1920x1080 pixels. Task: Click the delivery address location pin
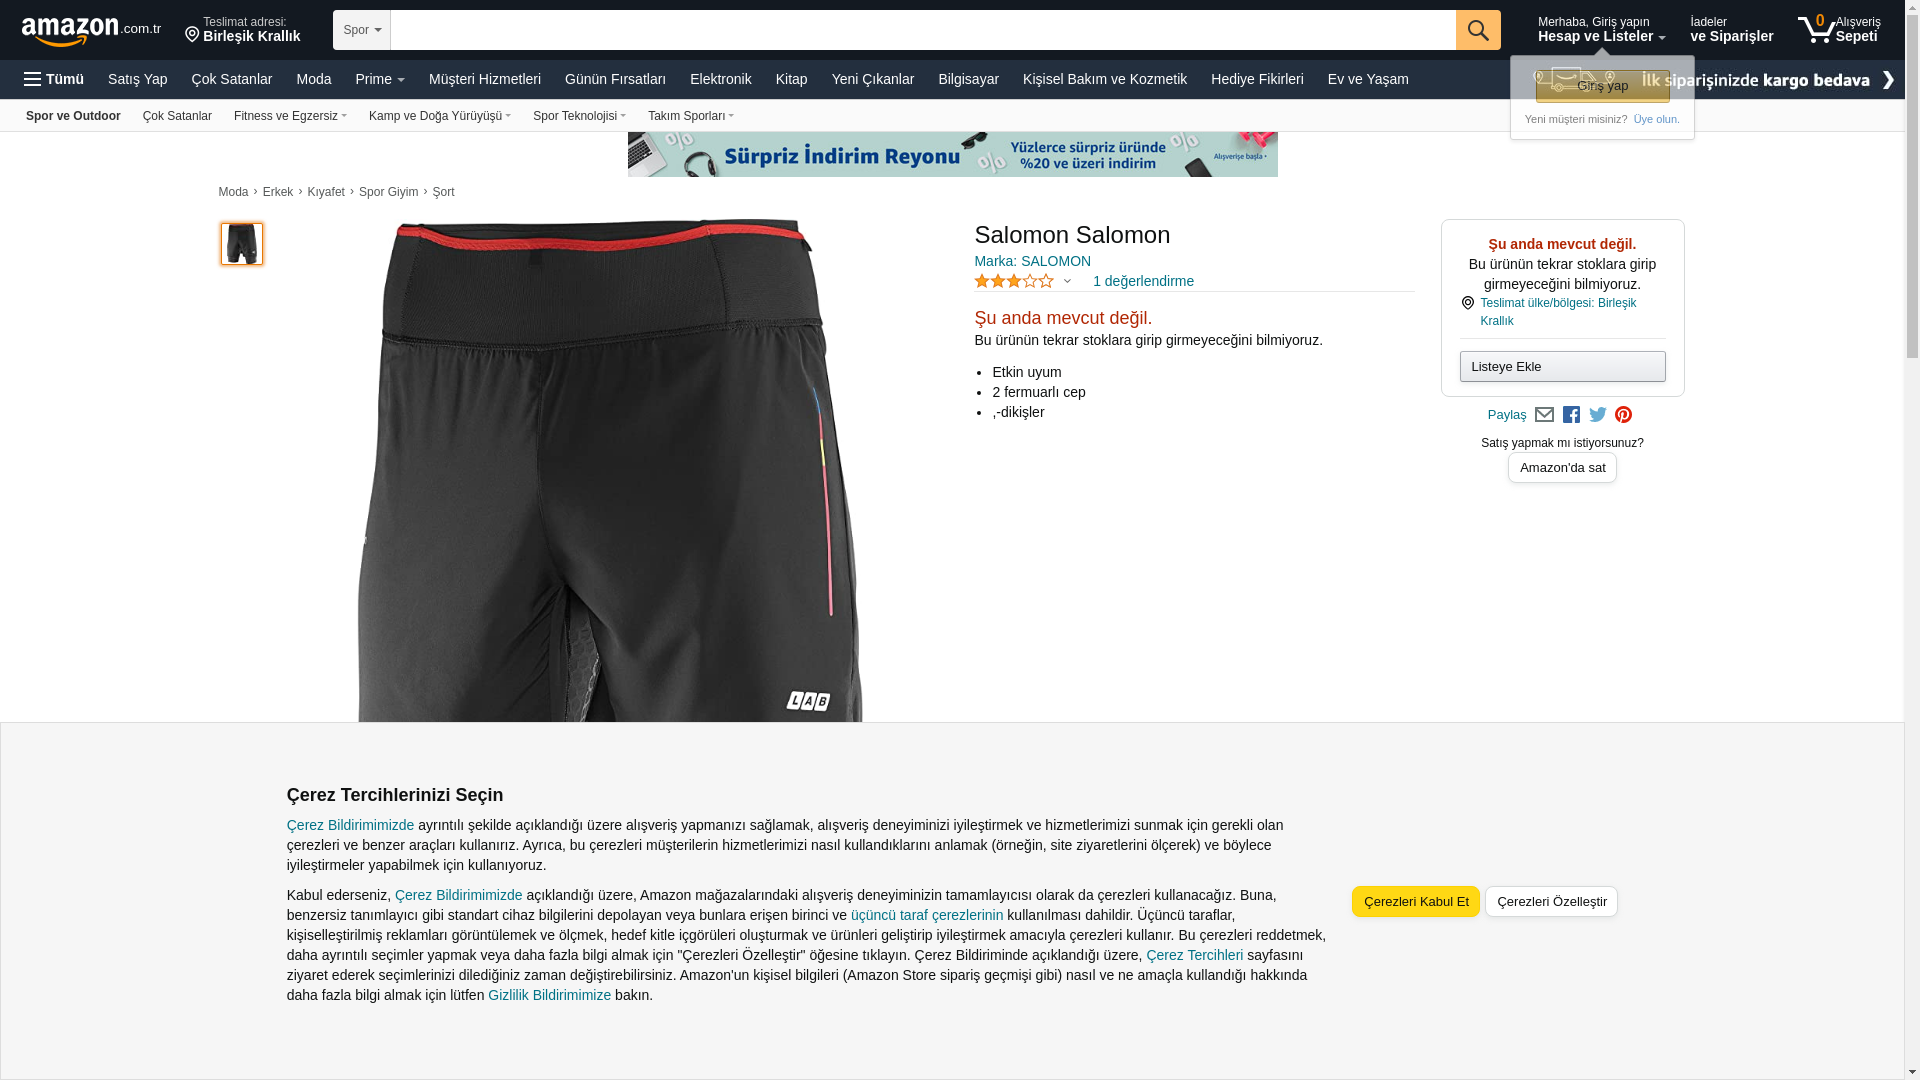[x=192, y=35]
